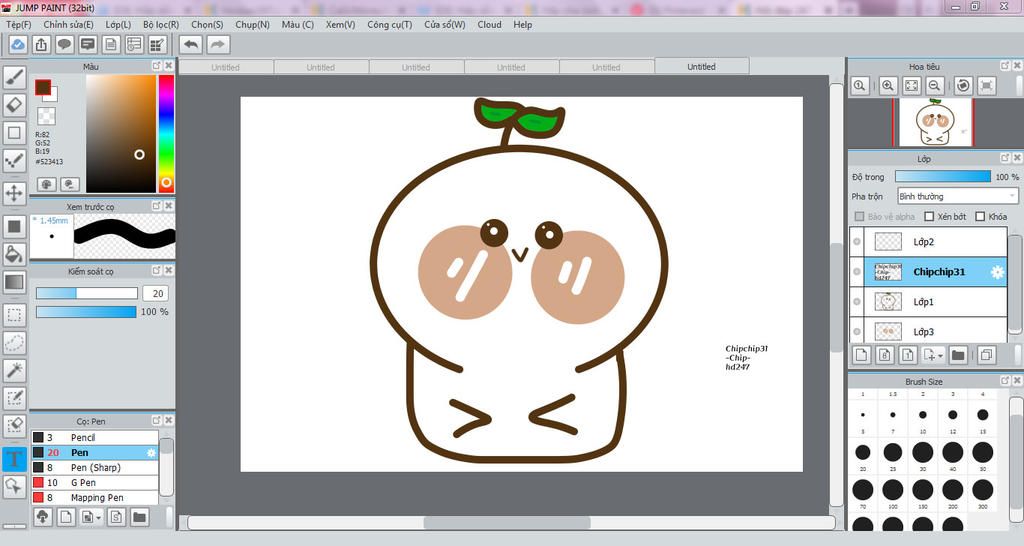Click the Undo arrow

tap(191, 44)
